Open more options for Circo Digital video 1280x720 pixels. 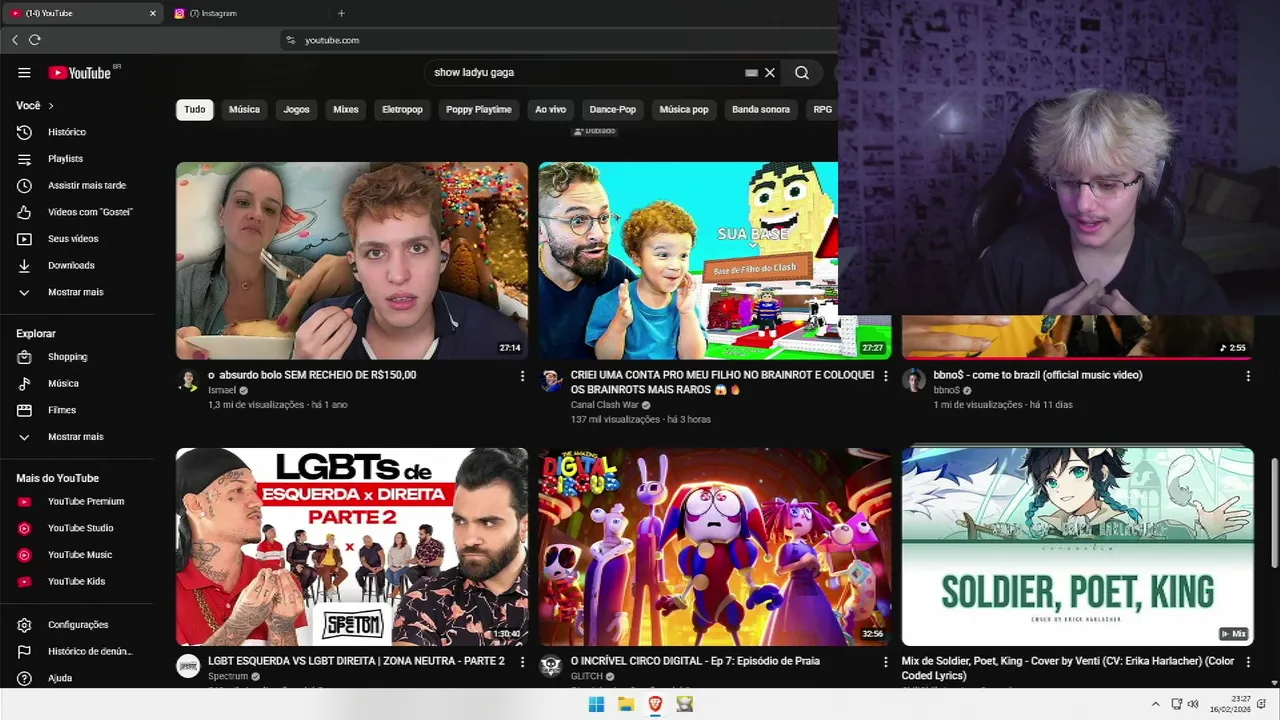coord(885,662)
